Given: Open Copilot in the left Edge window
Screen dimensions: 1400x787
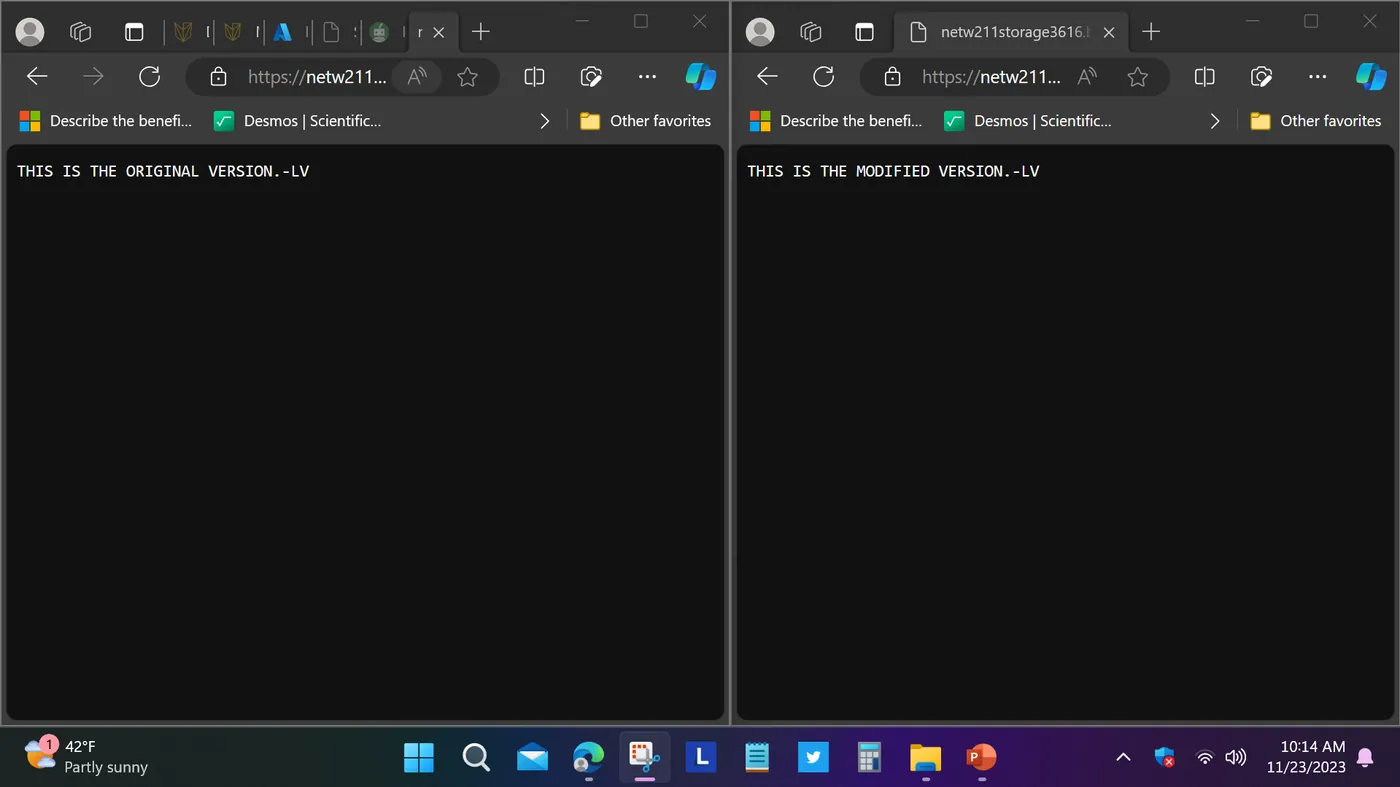Looking at the screenshot, I should click(701, 76).
